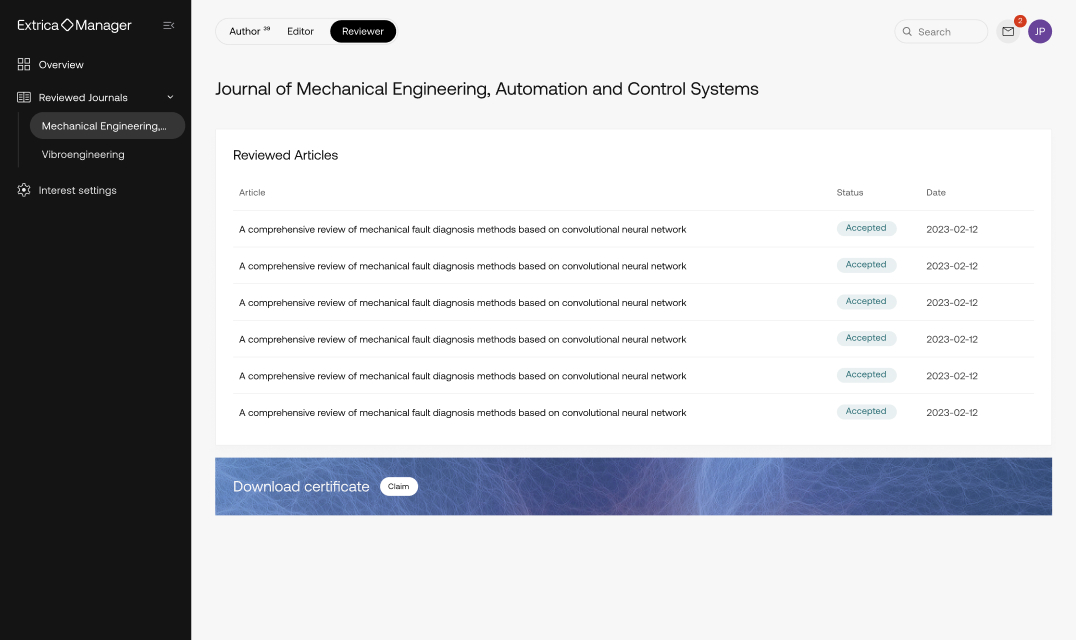Click the Date column header
This screenshot has height=640, width=1076.
pyautogui.click(x=936, y=193)
